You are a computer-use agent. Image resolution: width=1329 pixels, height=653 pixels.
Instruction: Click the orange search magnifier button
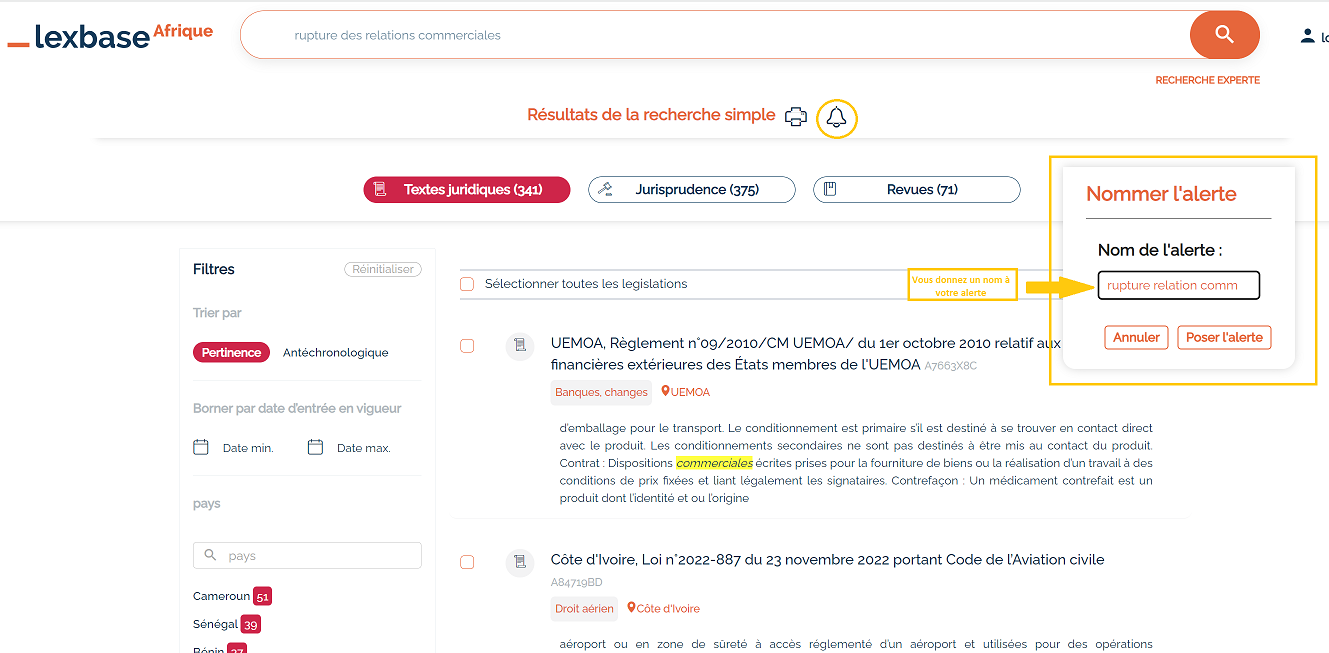click(1224, 35)
